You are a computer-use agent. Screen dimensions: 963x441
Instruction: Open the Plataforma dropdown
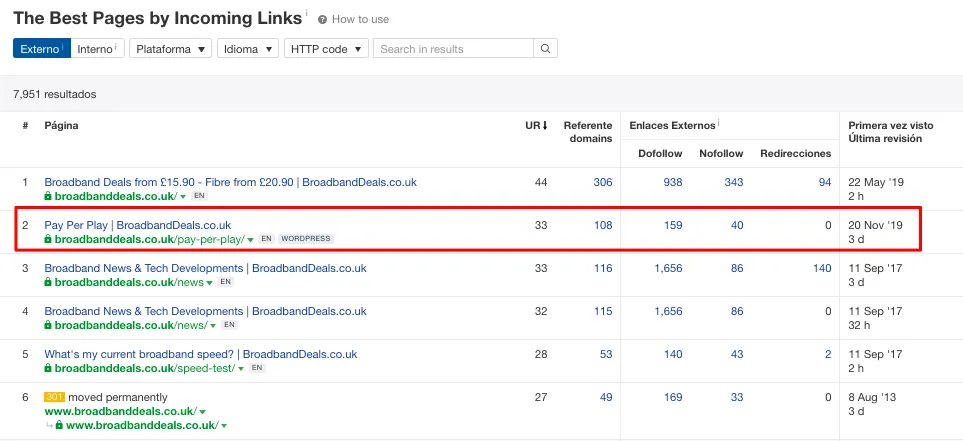170,49
